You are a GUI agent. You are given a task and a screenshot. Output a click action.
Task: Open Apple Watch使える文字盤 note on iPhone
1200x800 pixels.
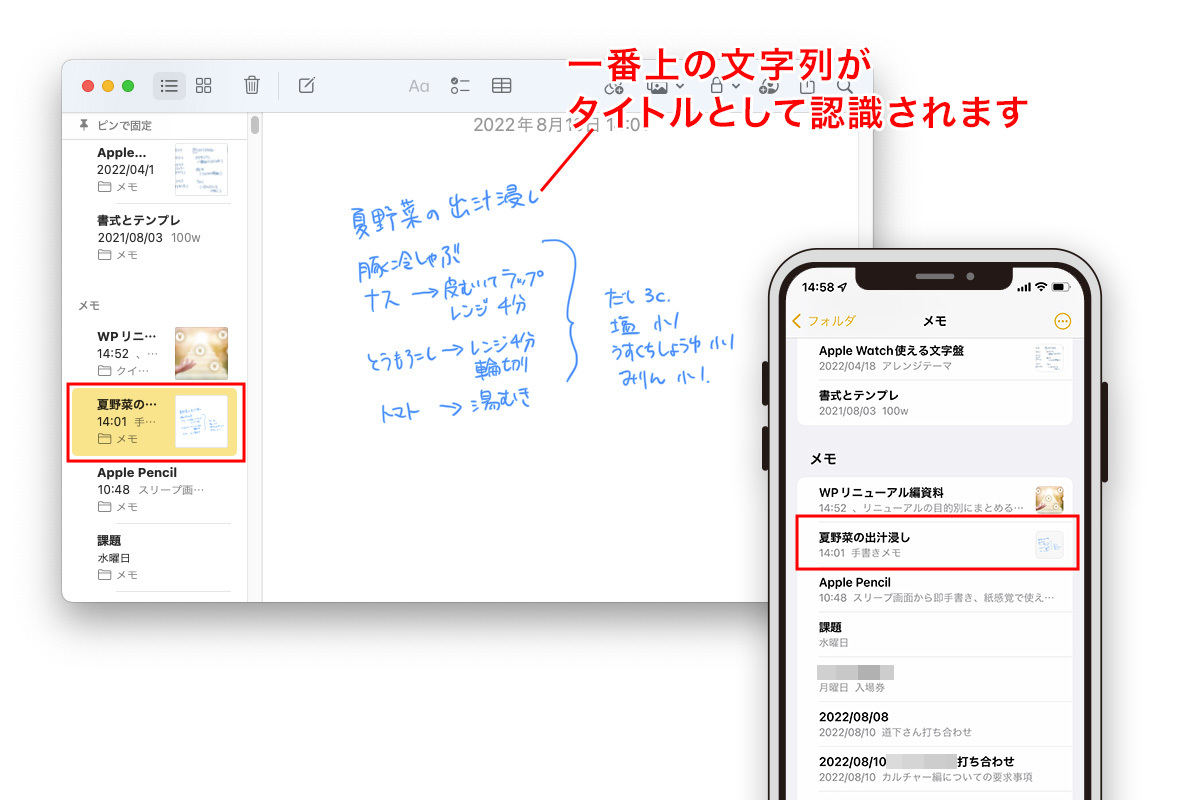[x=934, y=358]
